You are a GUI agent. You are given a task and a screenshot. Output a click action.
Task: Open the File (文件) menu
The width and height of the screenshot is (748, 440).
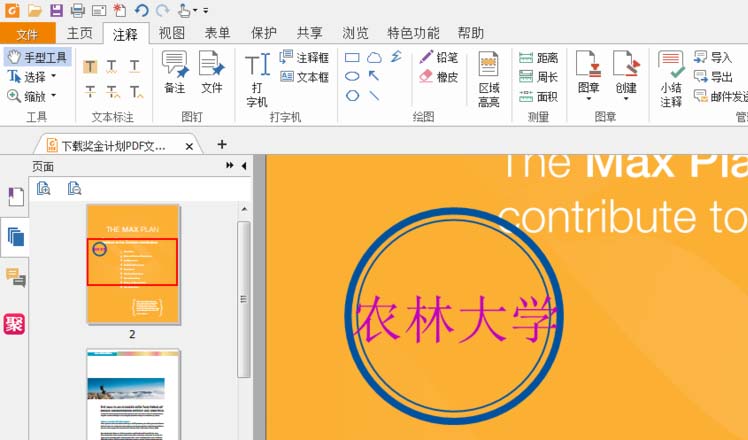[x=27, y=34]
